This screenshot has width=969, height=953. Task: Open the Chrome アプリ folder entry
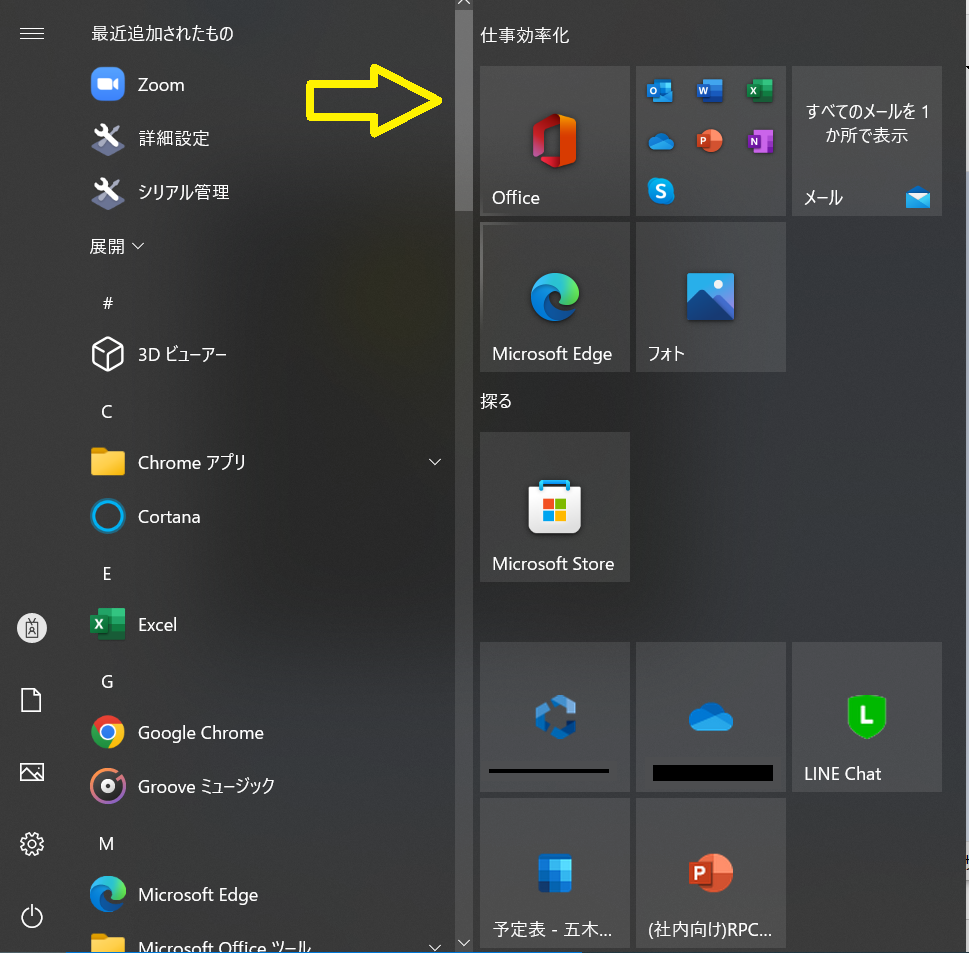tap(266, 462)
